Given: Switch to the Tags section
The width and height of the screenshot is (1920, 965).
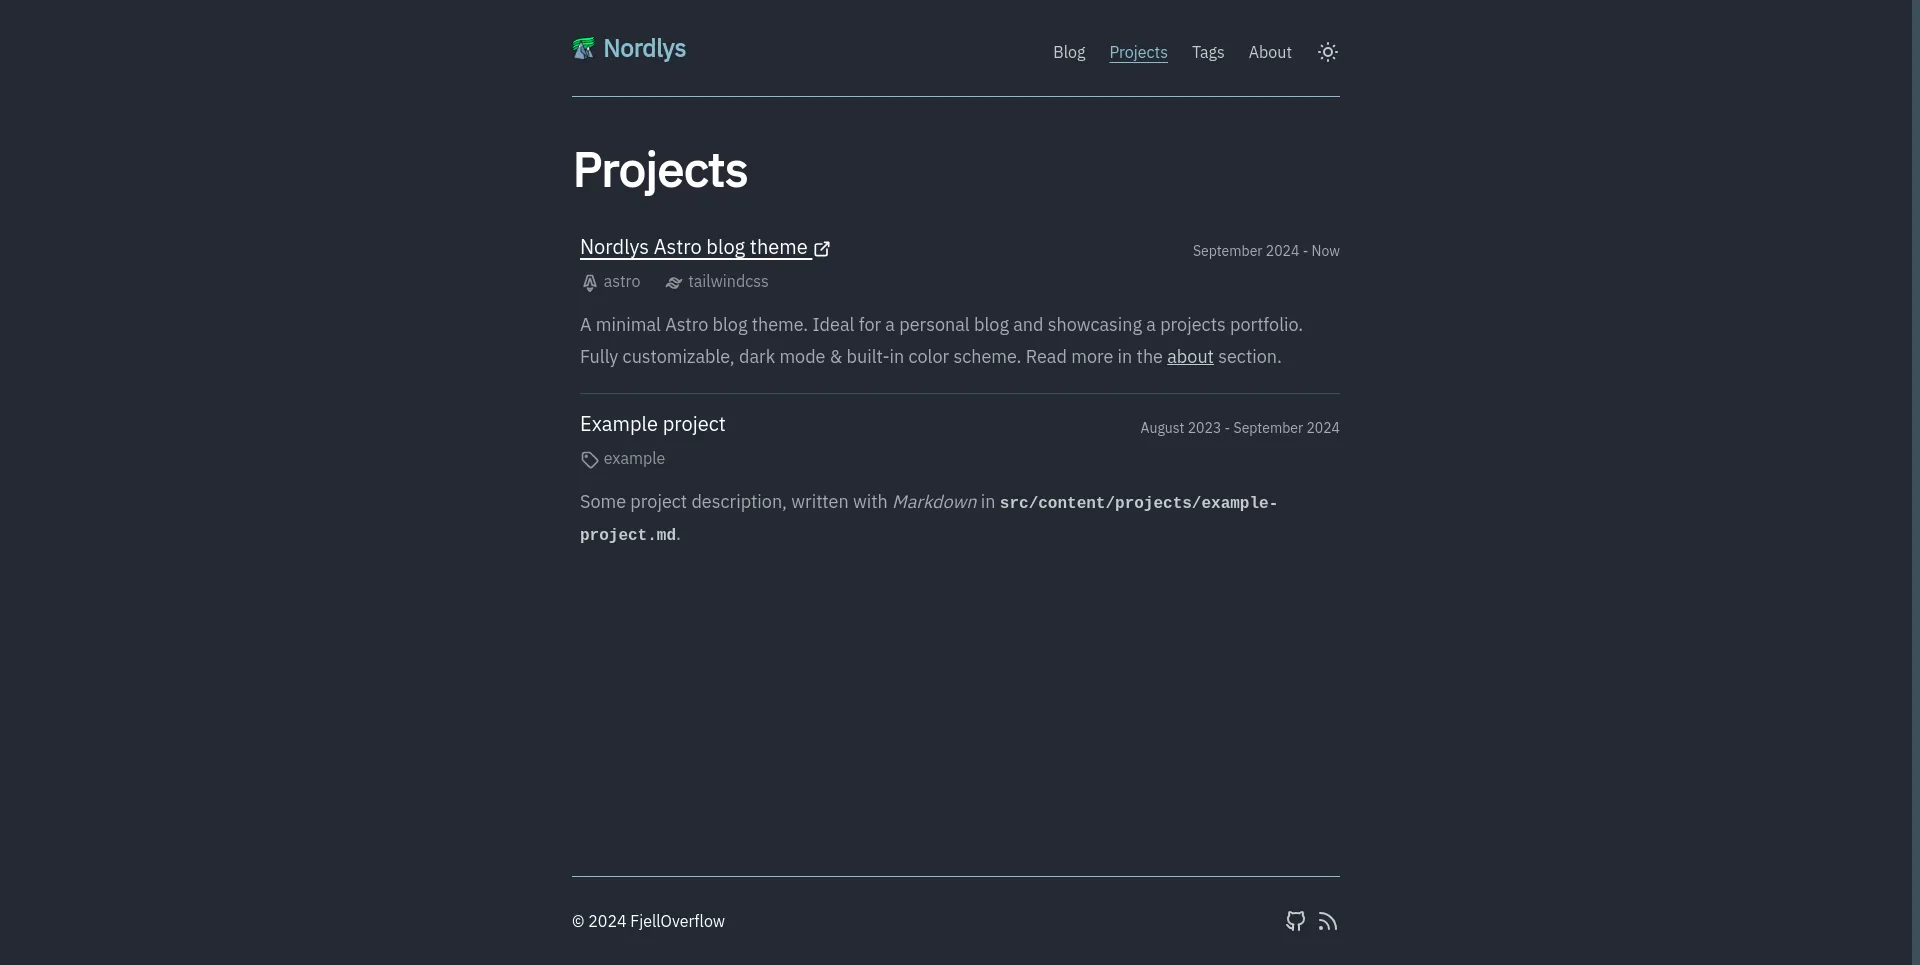Looking at the screenshot, I should pyautogui.click(x=1208, y=52).
